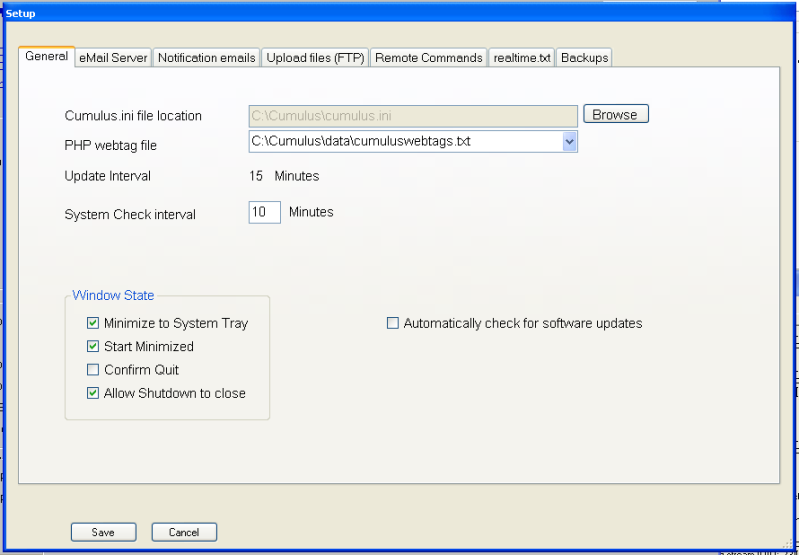
Task: Expand the PHP webtag file dropdown arrow
Action: (569, 142)
